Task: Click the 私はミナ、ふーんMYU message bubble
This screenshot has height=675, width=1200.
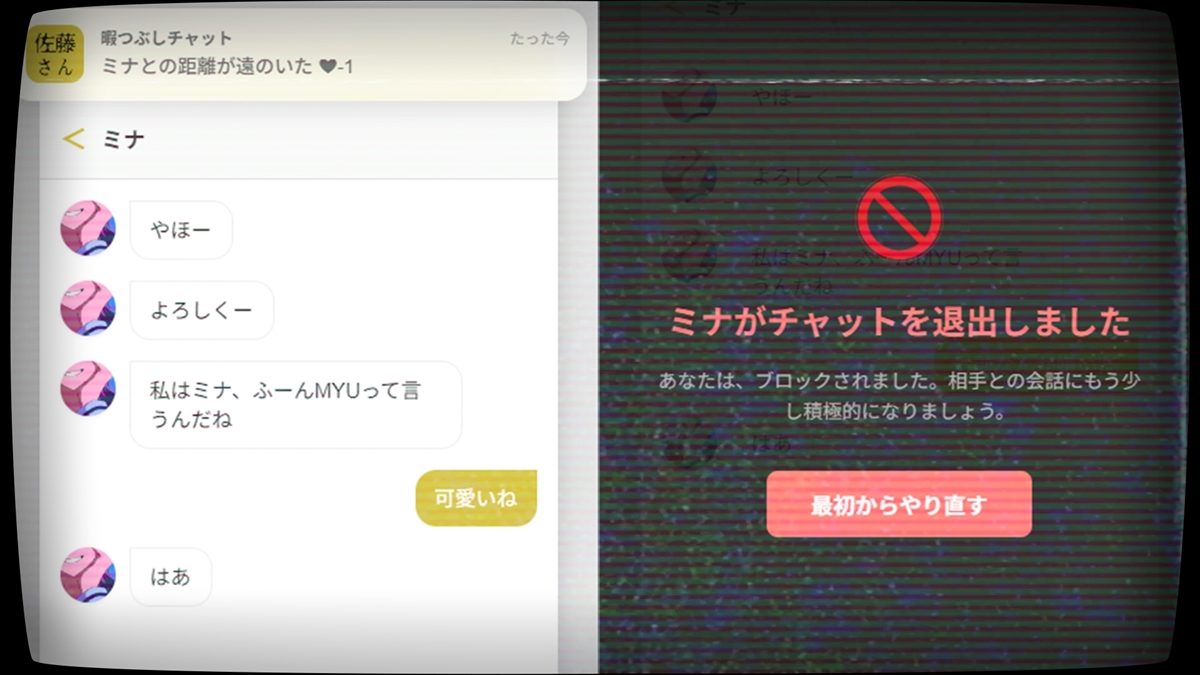Action: click(295, 404)
